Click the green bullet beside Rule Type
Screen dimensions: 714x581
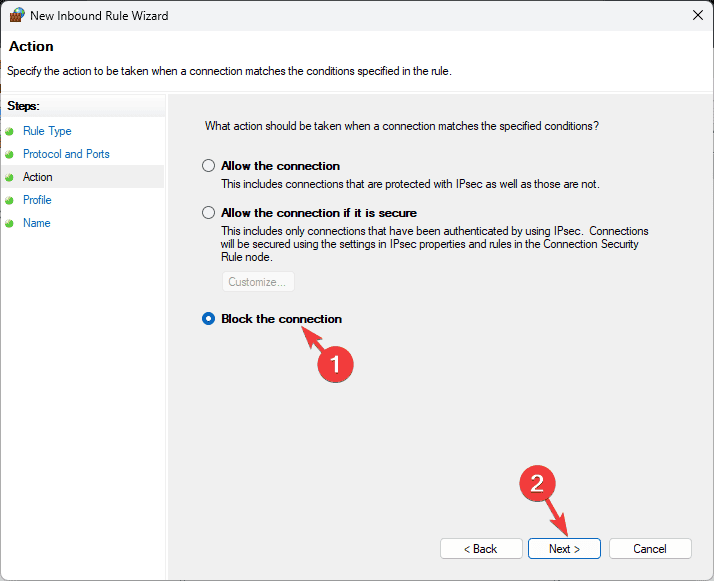click(x=10, y=132)
